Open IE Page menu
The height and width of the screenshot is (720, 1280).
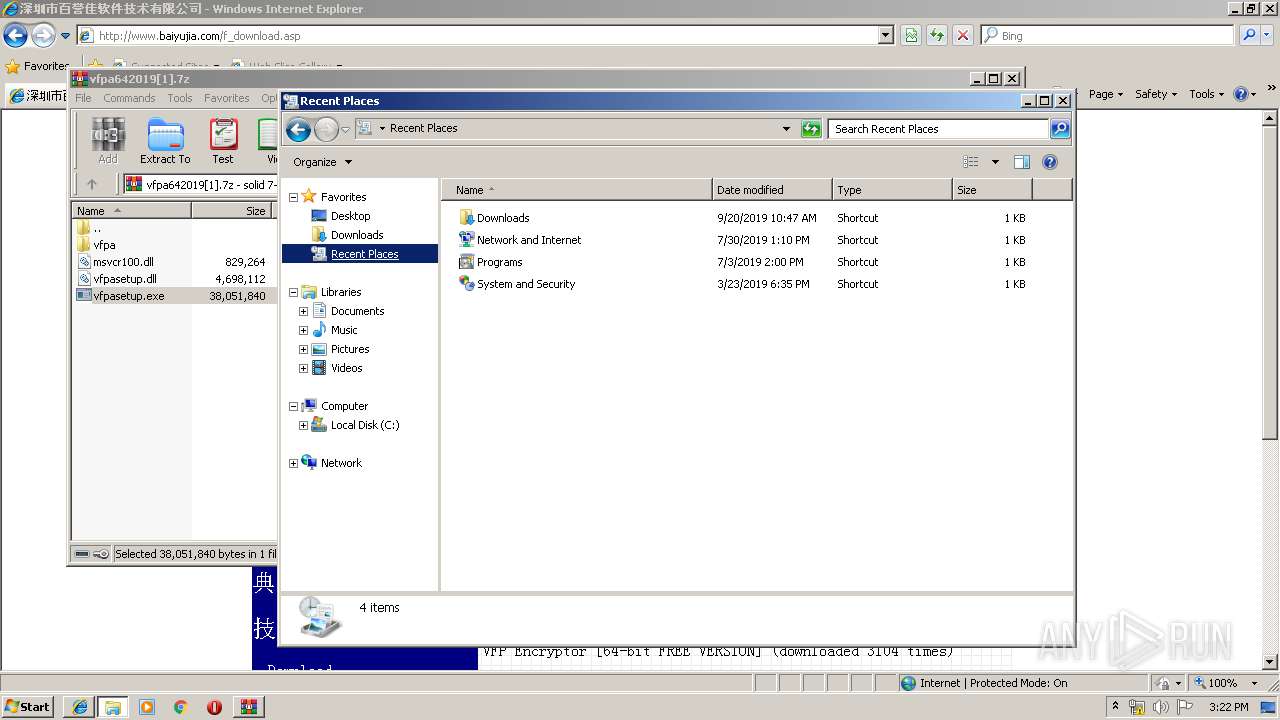pos(1106,94)
